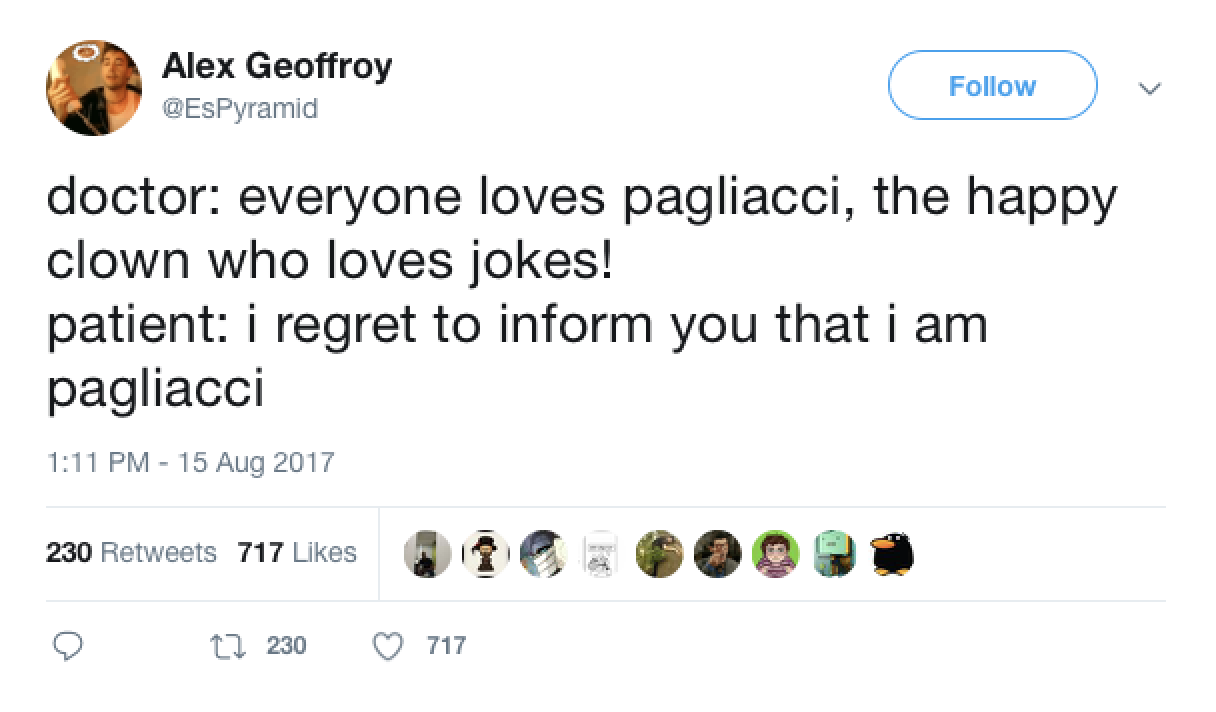Image resolution: width=1216 pixels, height=712 pixels.
Task: Click the 230 Retweets count link
Action: [x=131, y=552]
